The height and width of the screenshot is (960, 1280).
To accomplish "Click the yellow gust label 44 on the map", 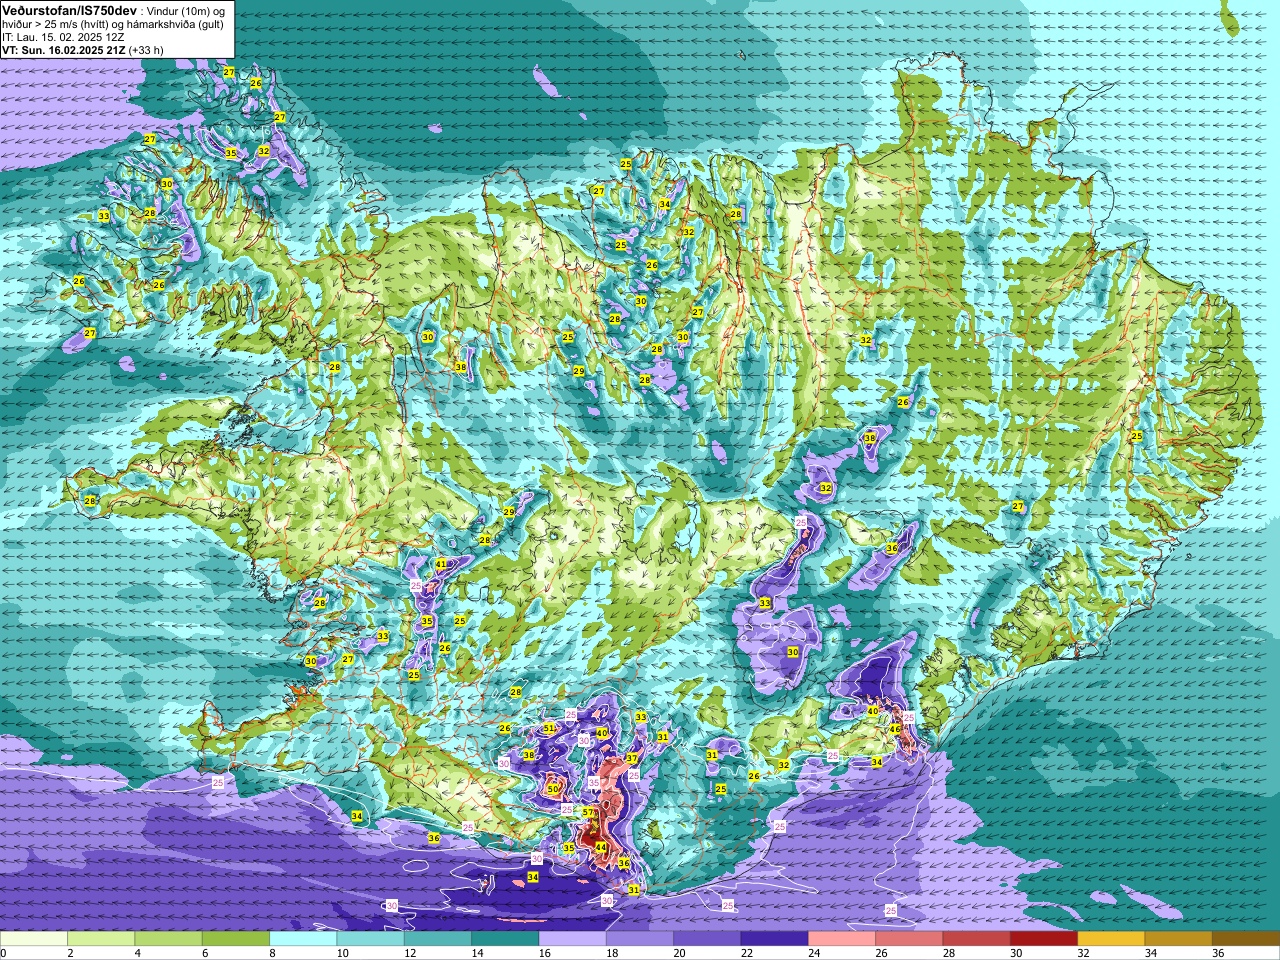I will [601, 847].
